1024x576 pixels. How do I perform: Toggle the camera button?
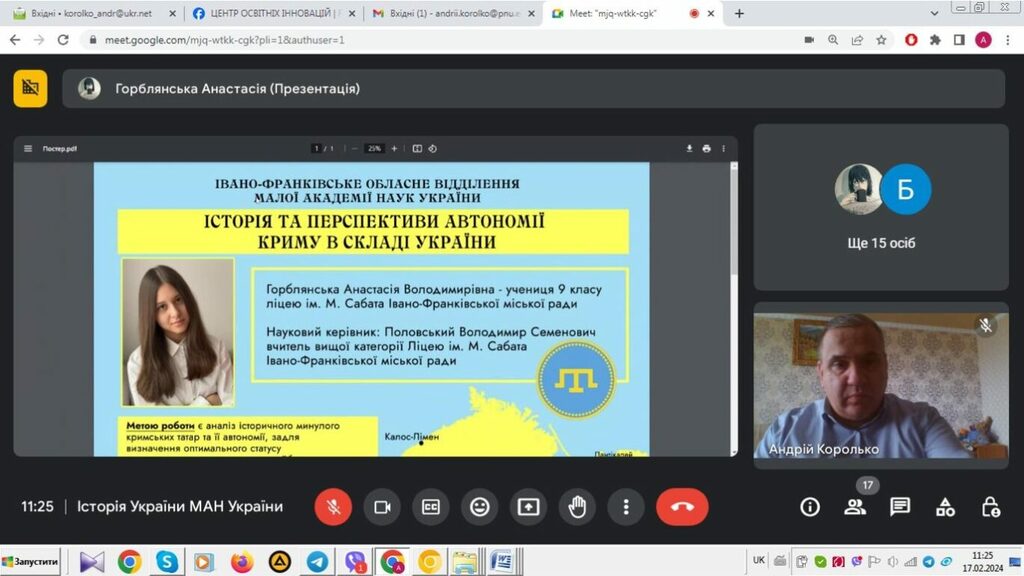point(382,507)
